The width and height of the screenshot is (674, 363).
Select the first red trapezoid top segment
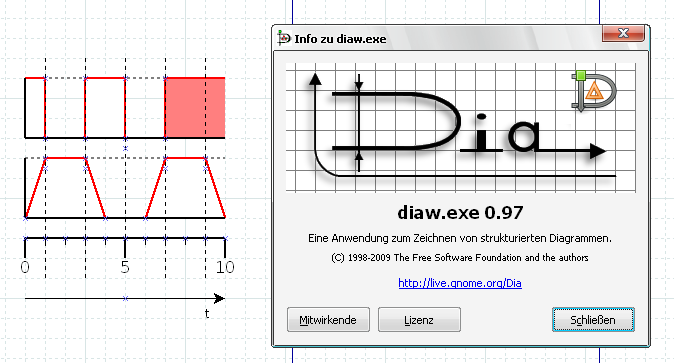(x=65, y=158)
